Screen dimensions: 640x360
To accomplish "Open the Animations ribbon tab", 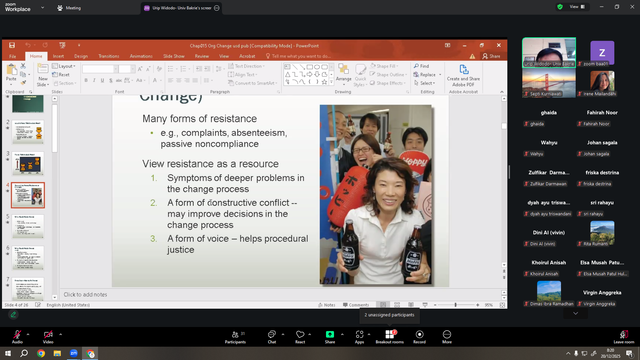I will coord(141,56).
